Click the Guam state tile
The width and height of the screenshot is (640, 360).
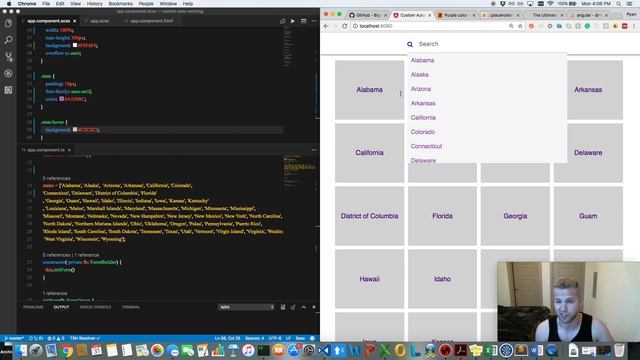[x=588, y=216]
